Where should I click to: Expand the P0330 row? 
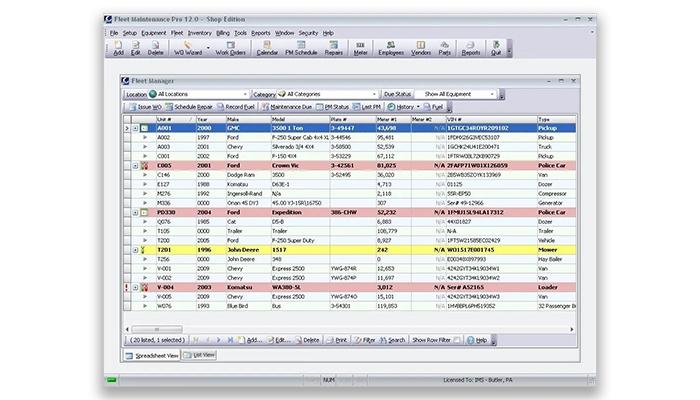tap(135, 212)
